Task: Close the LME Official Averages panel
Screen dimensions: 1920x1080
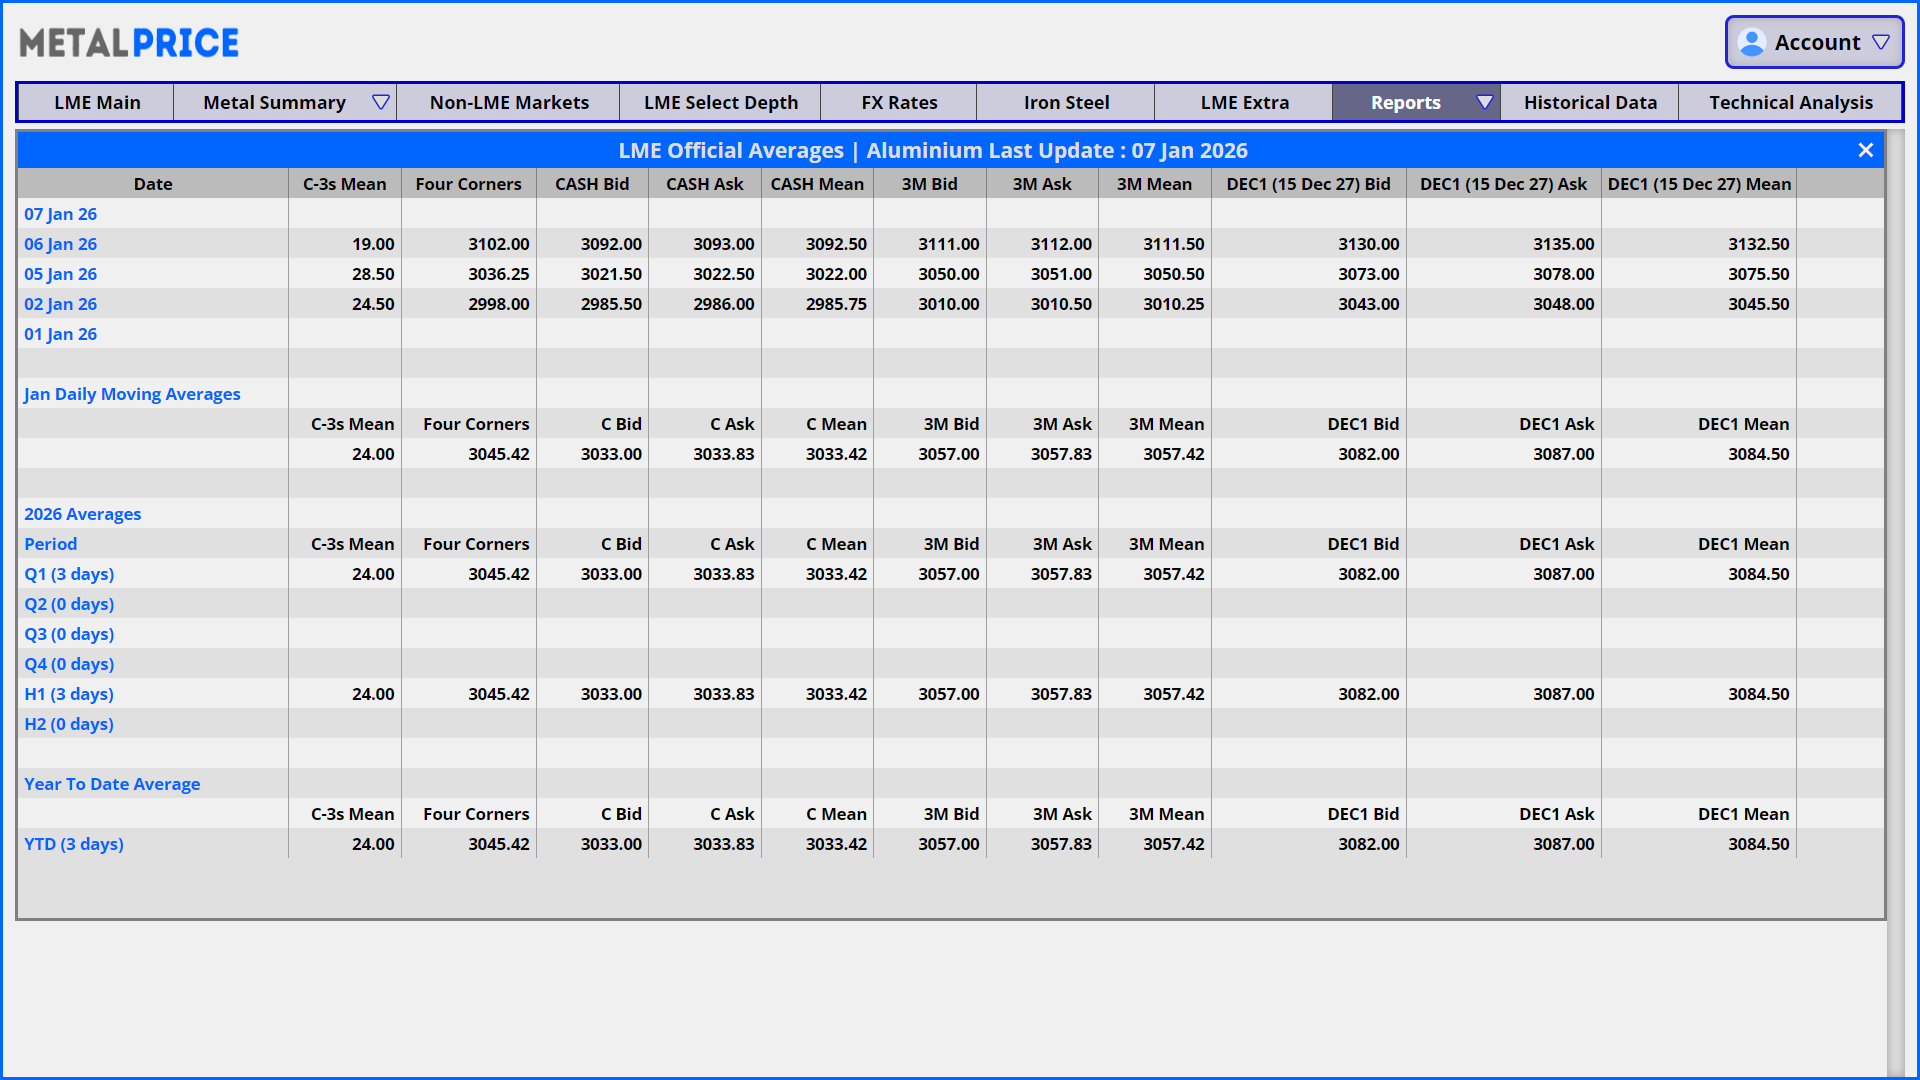Action: click(1865, 150)
